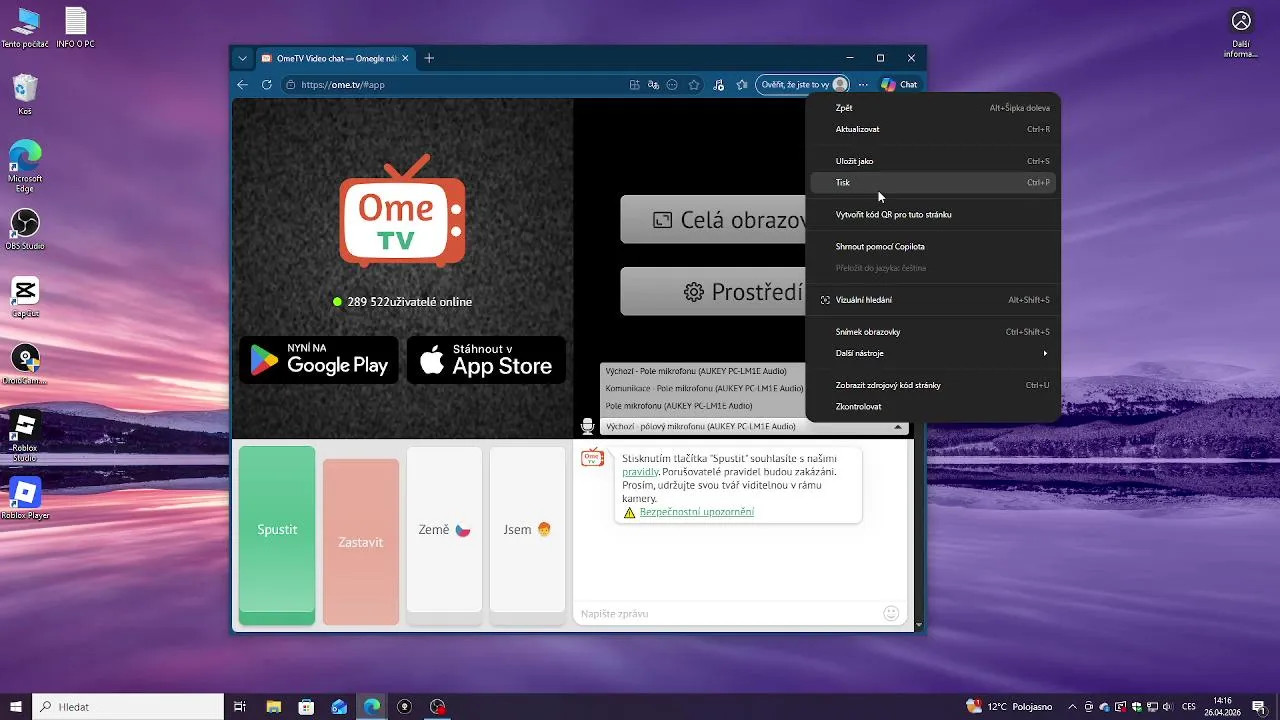Choose Zpět in the context menu
This screenshot has height=720, width=1280.
932,107
